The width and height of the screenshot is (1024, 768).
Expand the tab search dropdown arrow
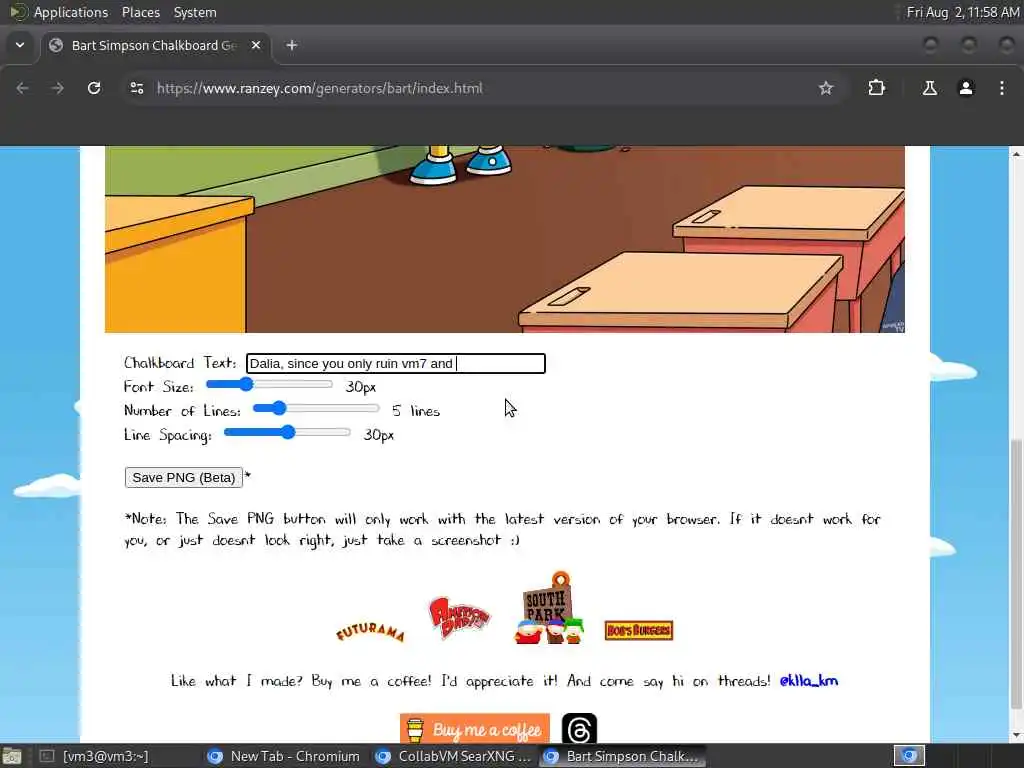(20, 45)
